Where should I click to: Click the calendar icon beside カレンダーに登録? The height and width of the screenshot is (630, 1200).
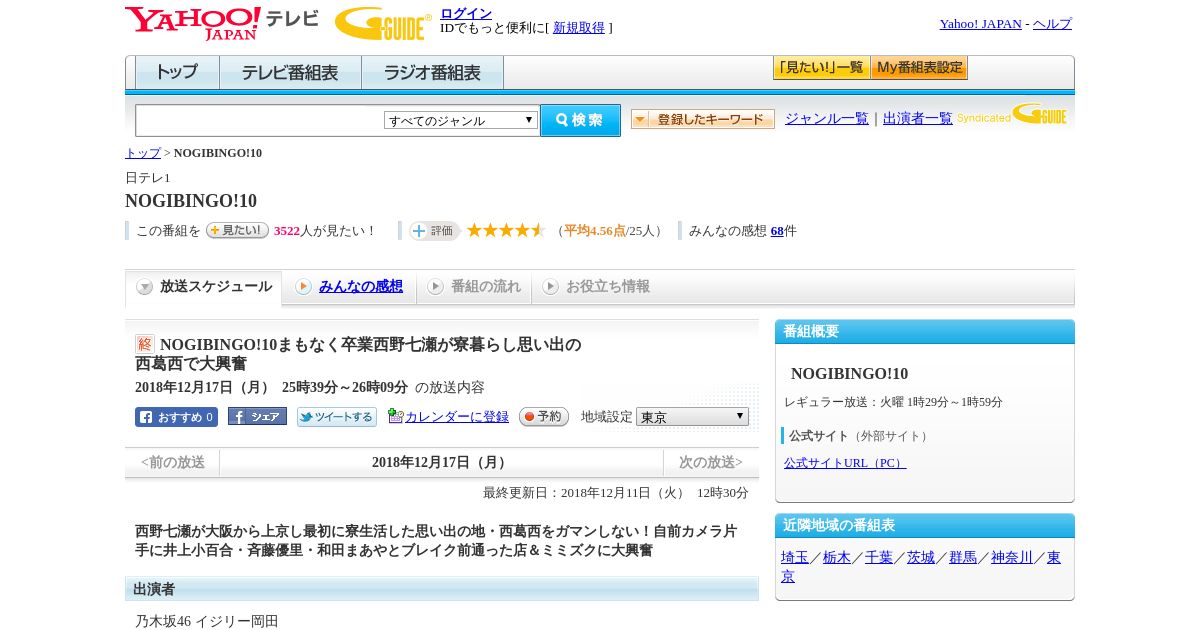point(395,416)
